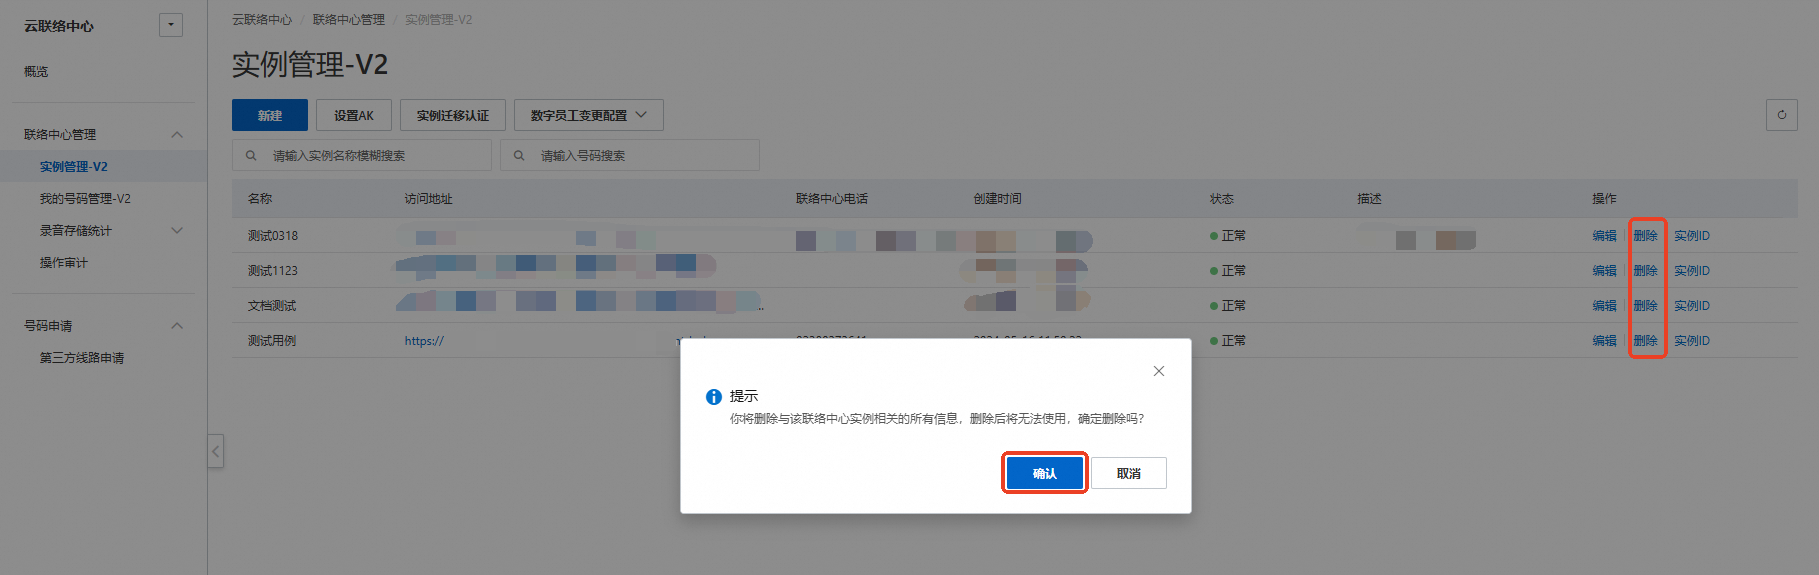Click 删除 for the 测试0318 row

[1645, 235]
